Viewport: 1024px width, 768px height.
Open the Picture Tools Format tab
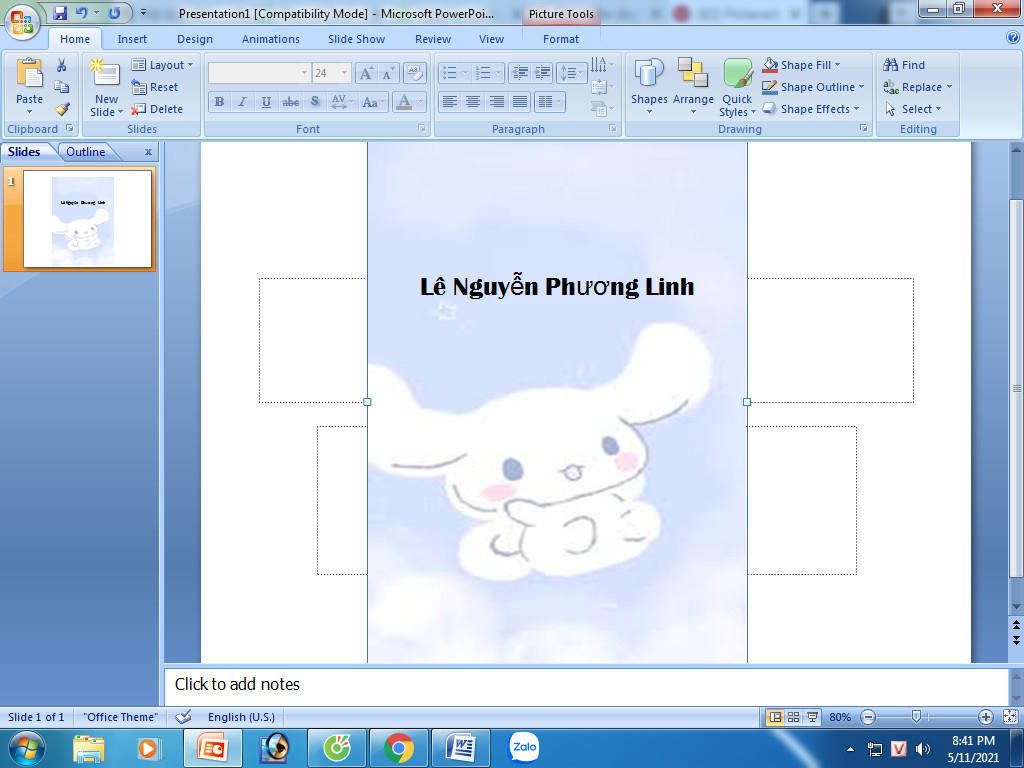click(560, 39)
